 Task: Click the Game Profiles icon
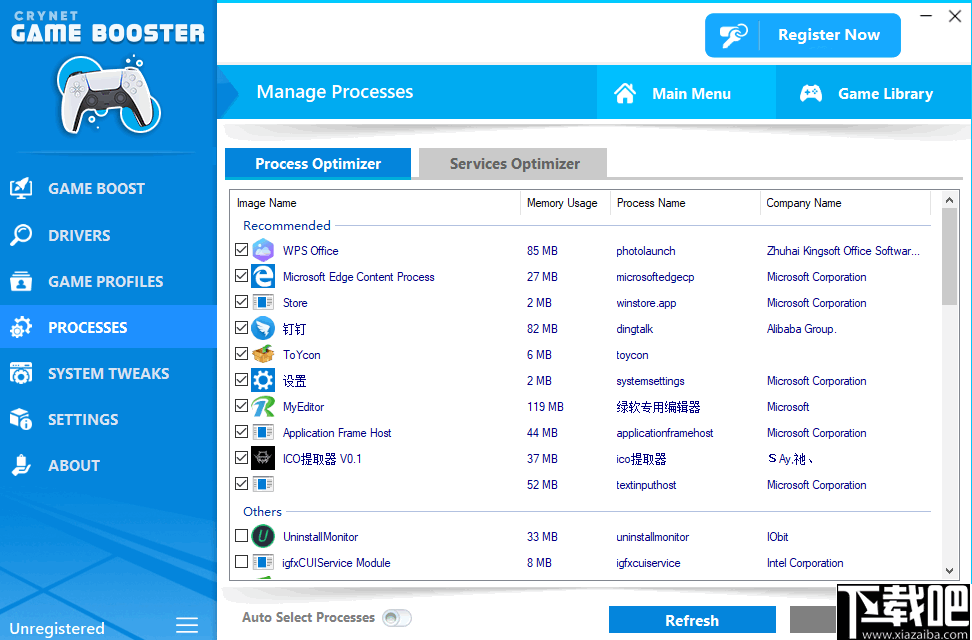[x=21, y=281]
